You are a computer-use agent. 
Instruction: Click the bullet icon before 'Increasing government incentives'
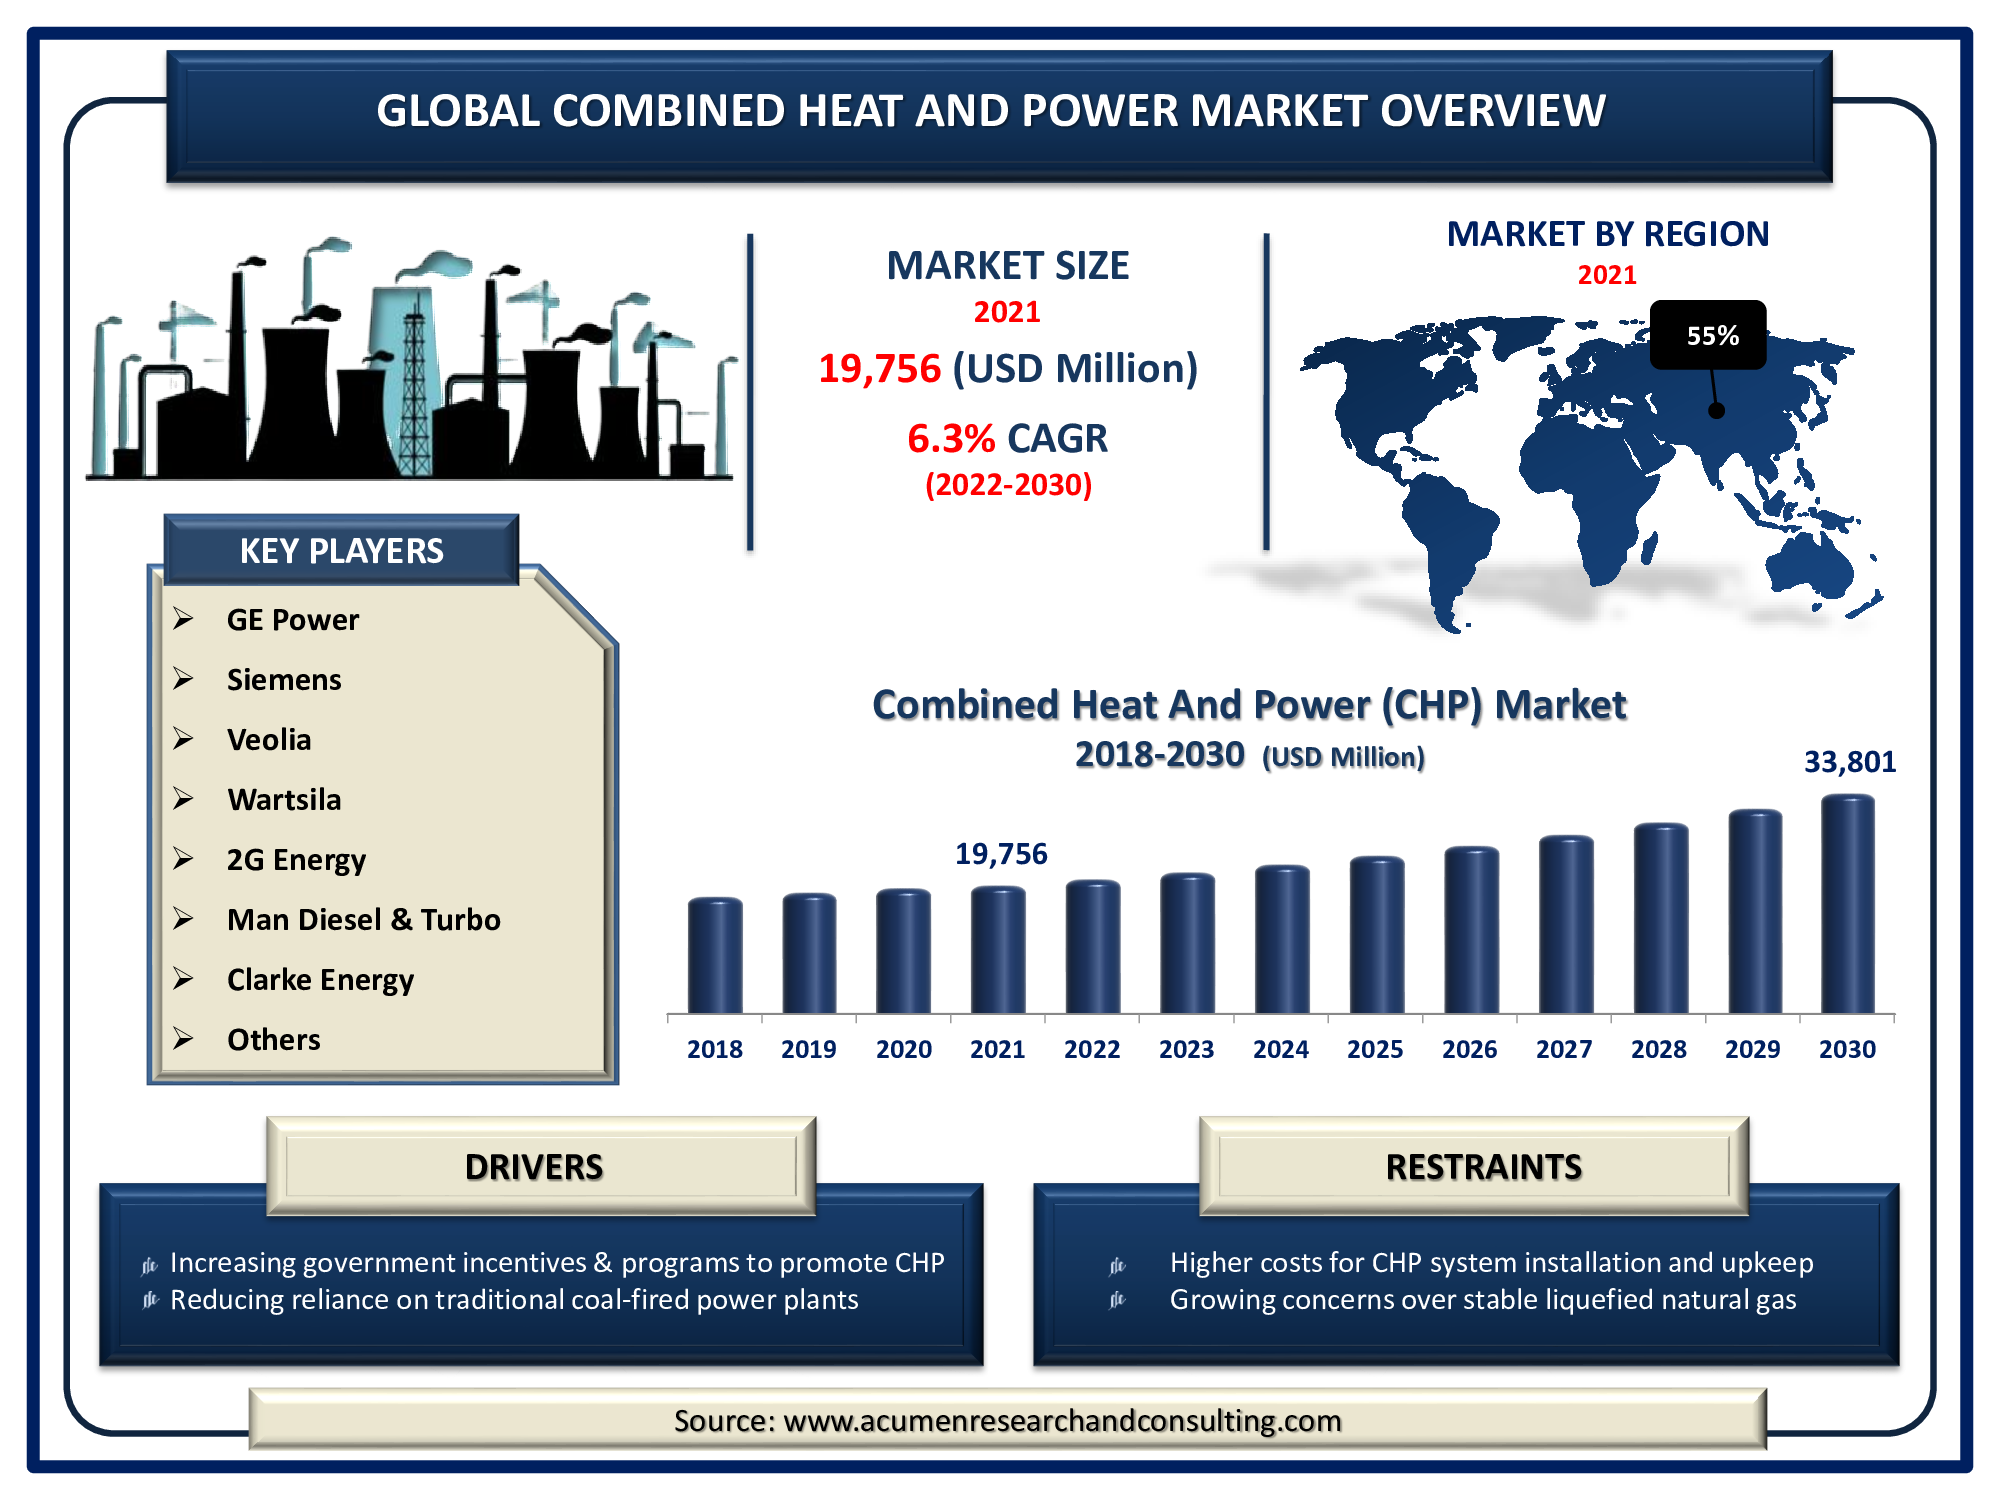pos(149,1265)
